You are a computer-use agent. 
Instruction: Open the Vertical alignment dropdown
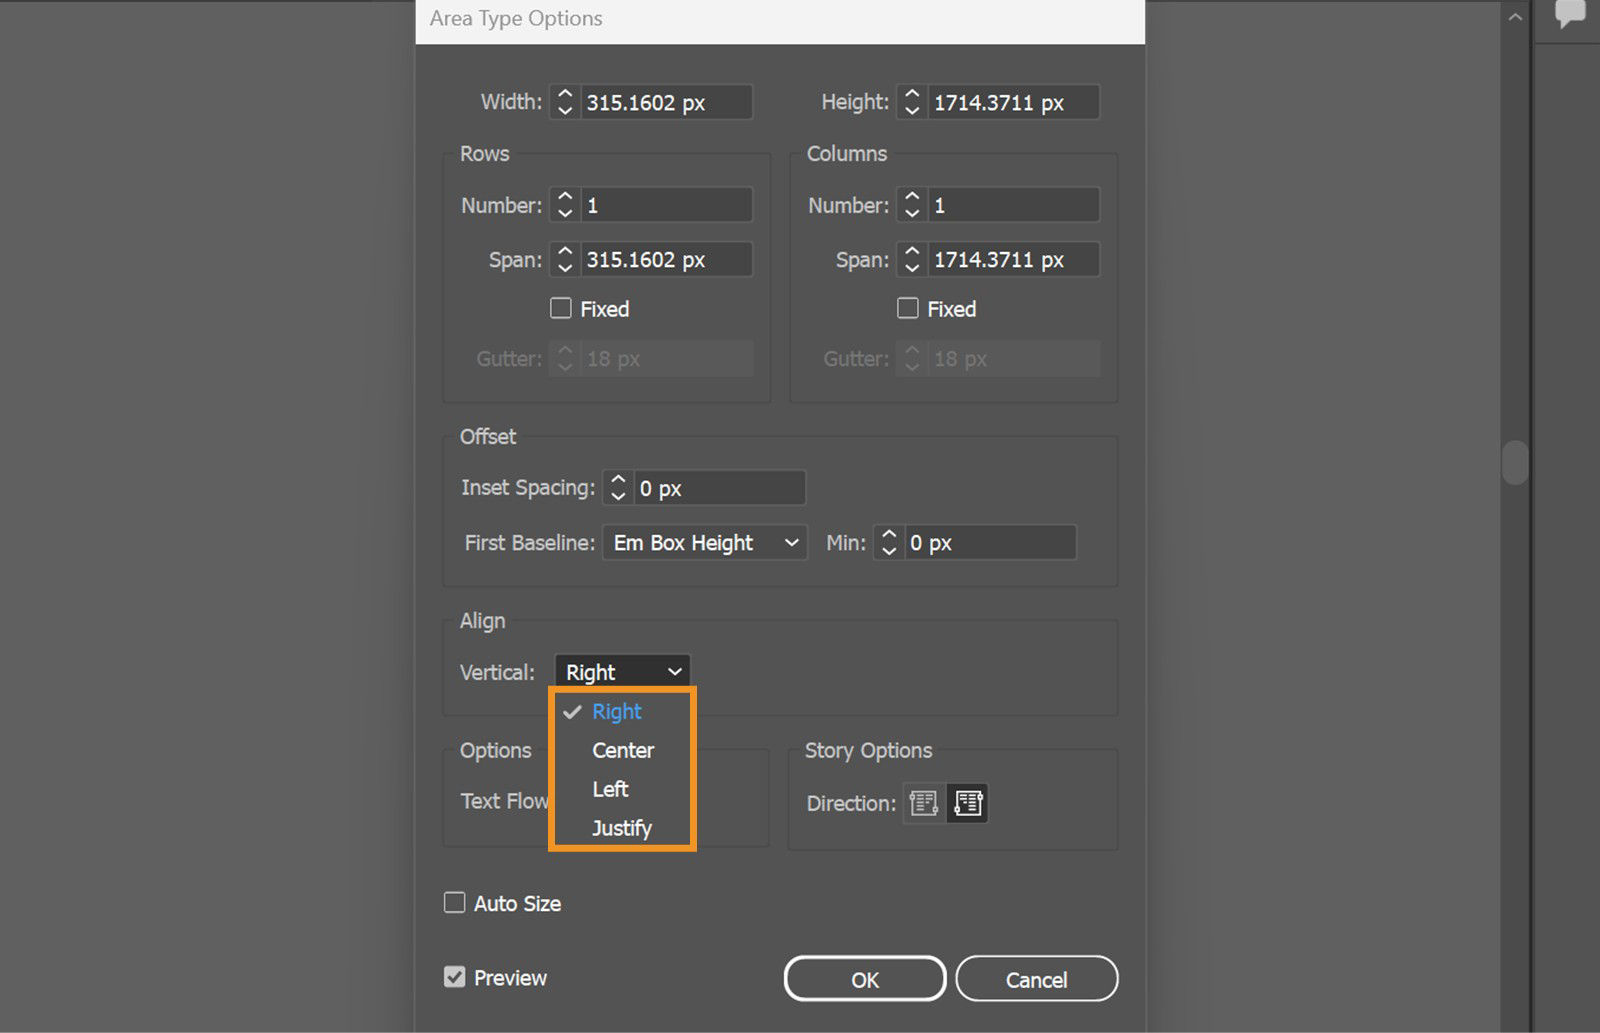point(621,671)
